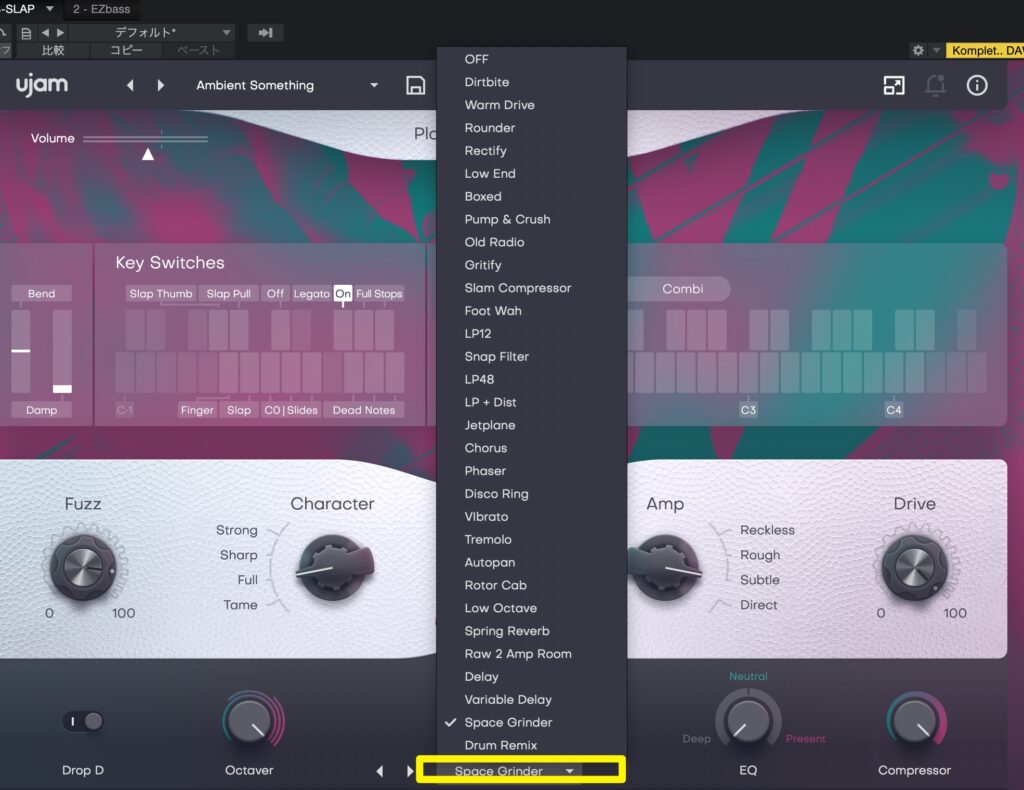The width and height of the screenshot is (1024, 790).
Task: Click the resize window icon
Action: pos(893,86)
